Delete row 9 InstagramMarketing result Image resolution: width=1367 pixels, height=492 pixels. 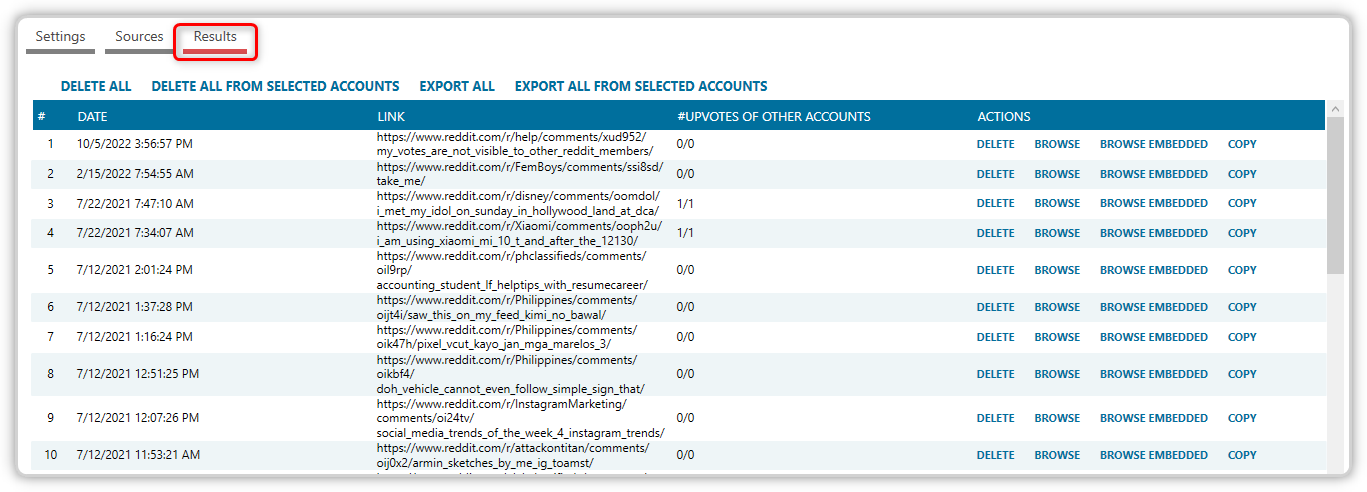point(995,418)
